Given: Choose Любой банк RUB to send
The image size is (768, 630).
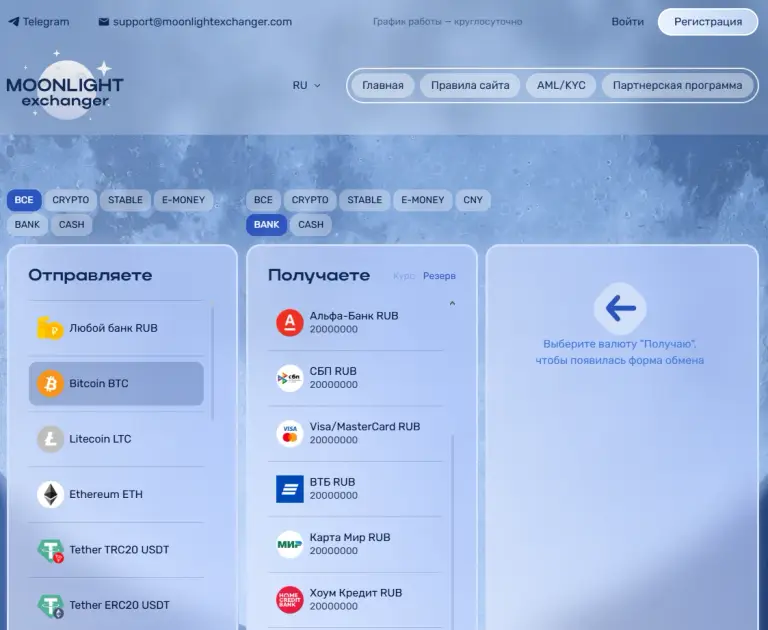Looking at the screenshot, I should (x=116, y=328).
